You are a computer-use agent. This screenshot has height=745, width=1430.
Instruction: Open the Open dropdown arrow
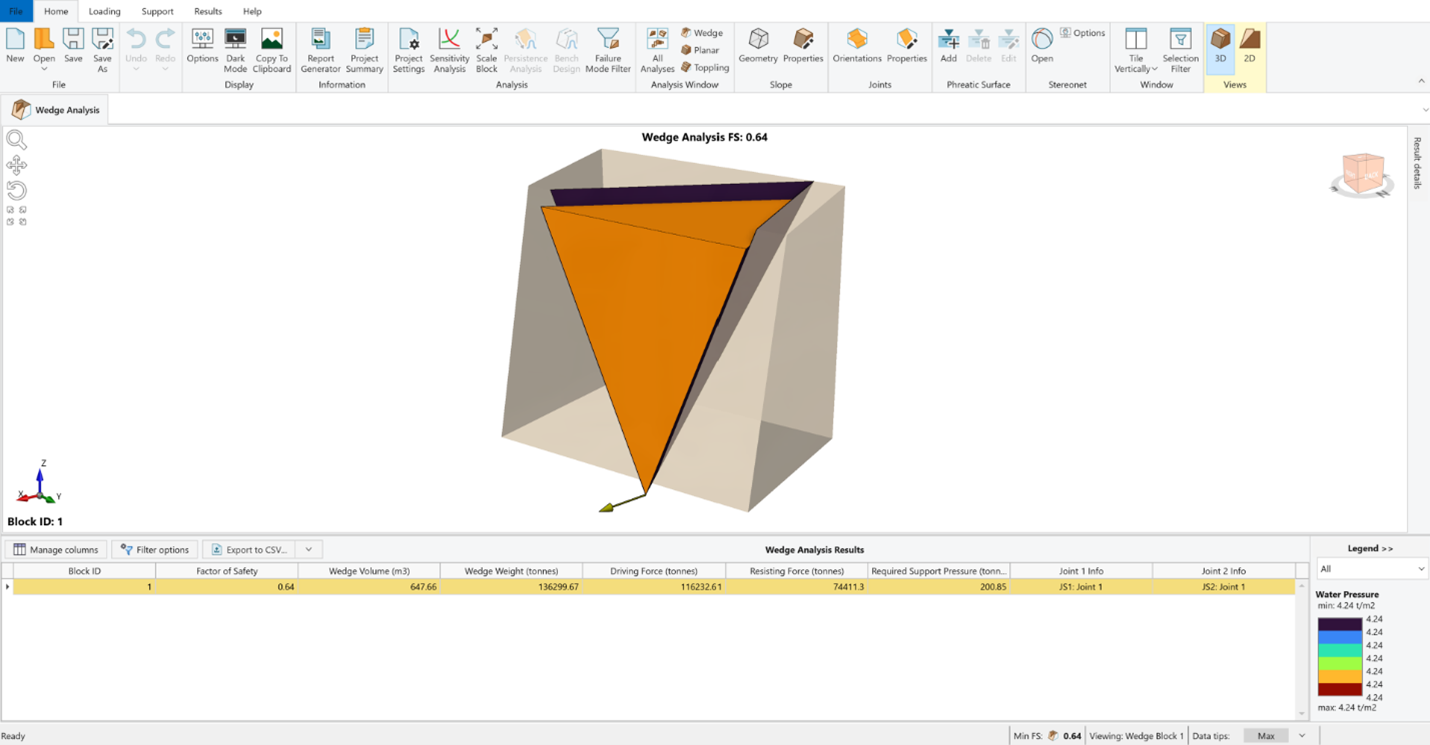44,69
